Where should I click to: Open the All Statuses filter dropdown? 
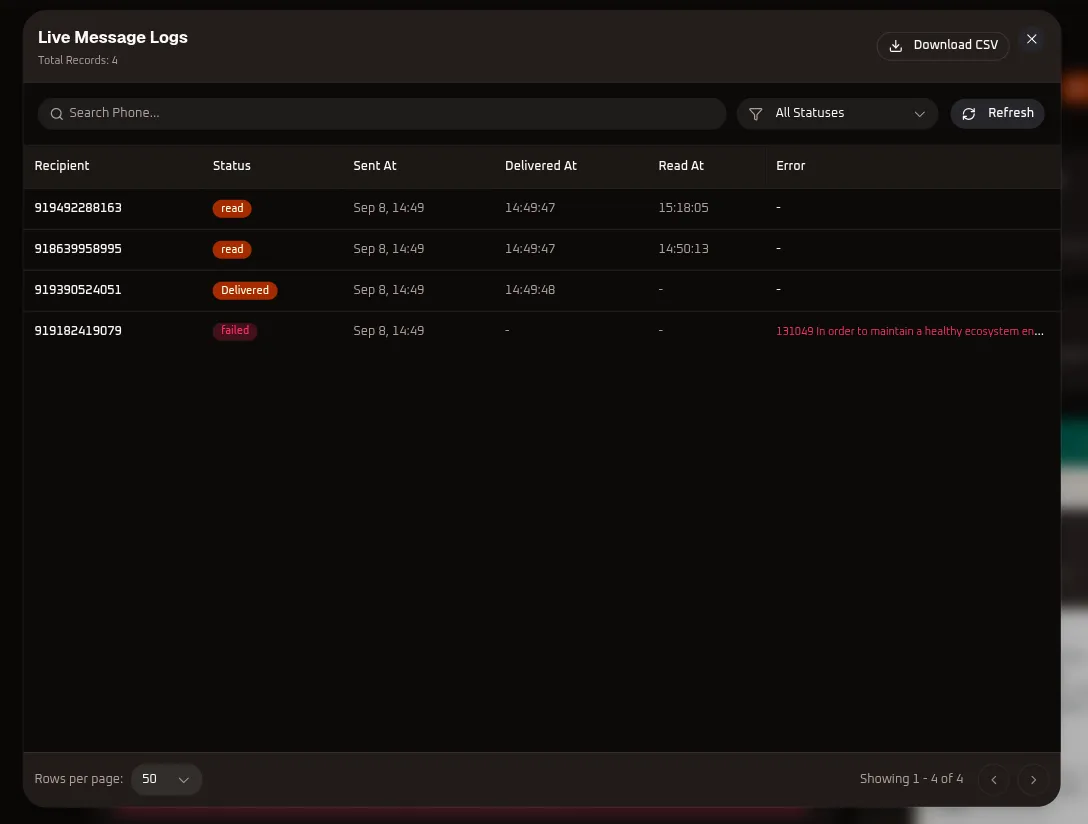[838, 114]
